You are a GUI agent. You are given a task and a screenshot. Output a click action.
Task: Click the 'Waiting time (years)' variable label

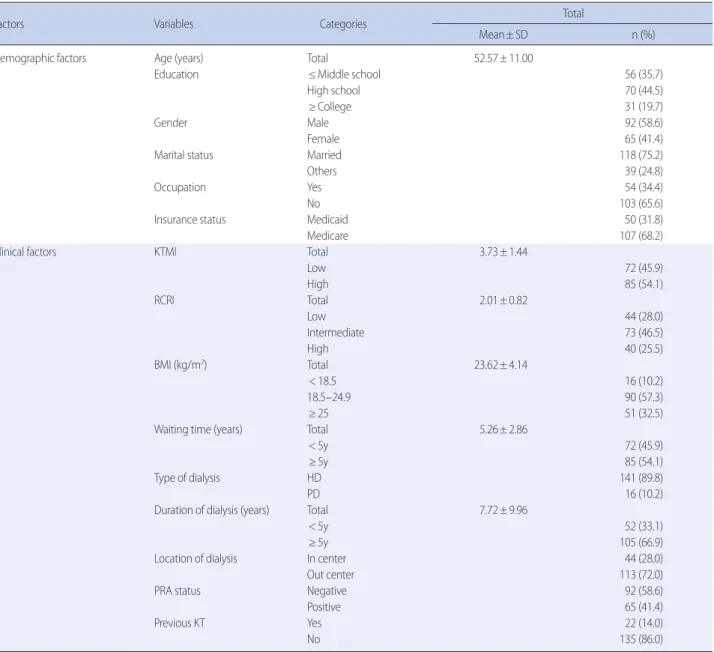[x=198, y=430]
